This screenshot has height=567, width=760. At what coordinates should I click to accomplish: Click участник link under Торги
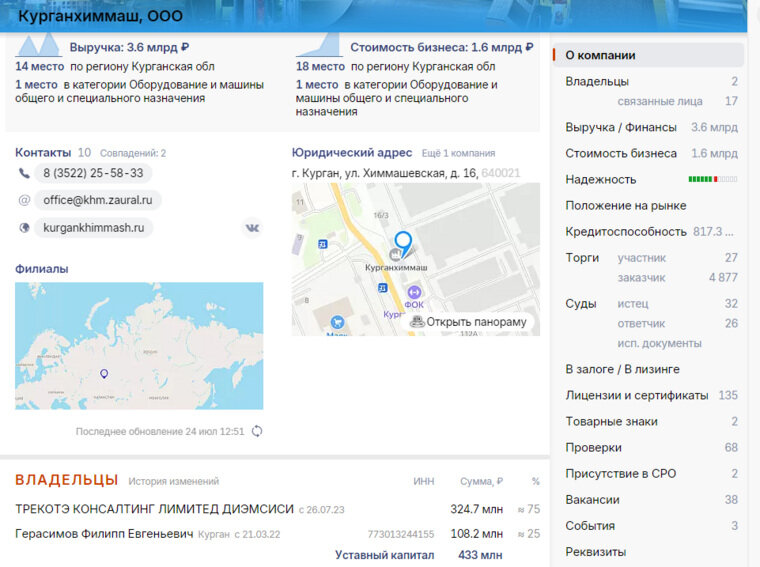click(x=642, y=258)
